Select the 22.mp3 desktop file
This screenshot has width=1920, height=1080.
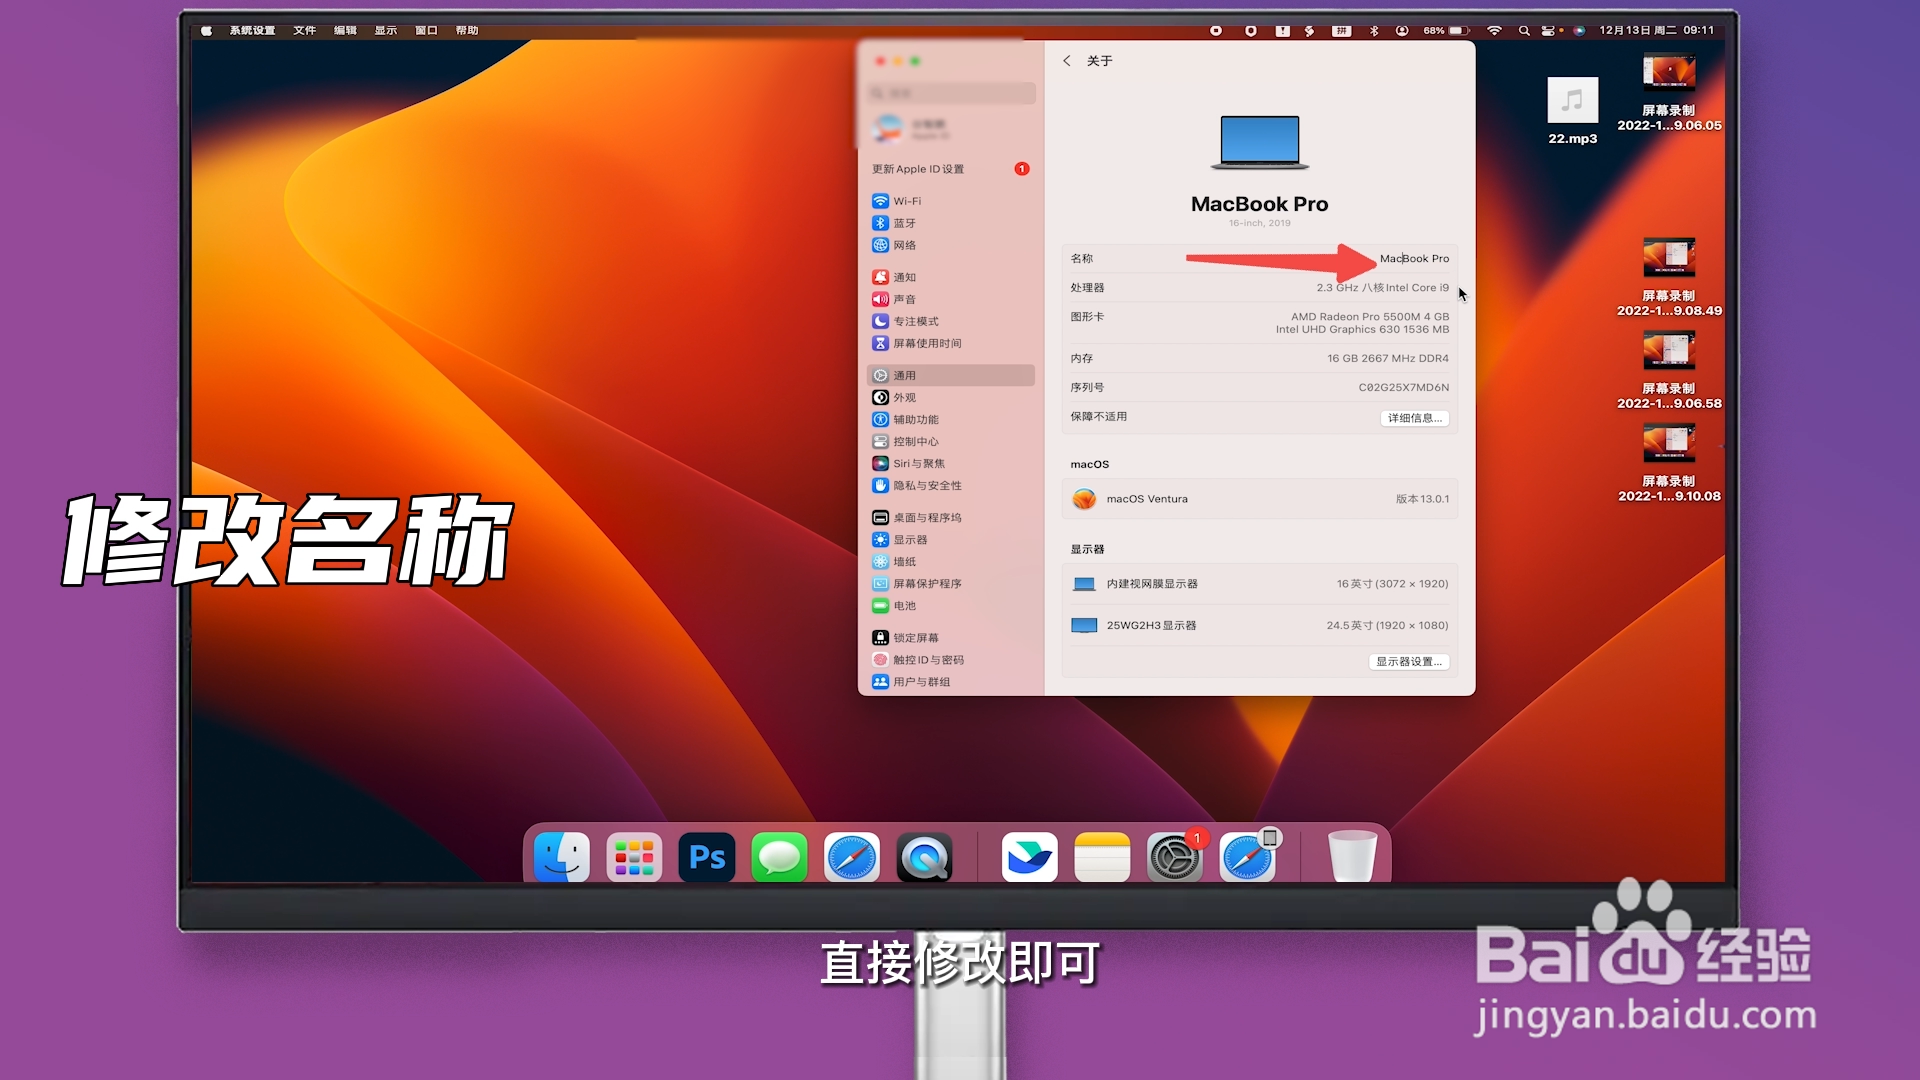1572,111
